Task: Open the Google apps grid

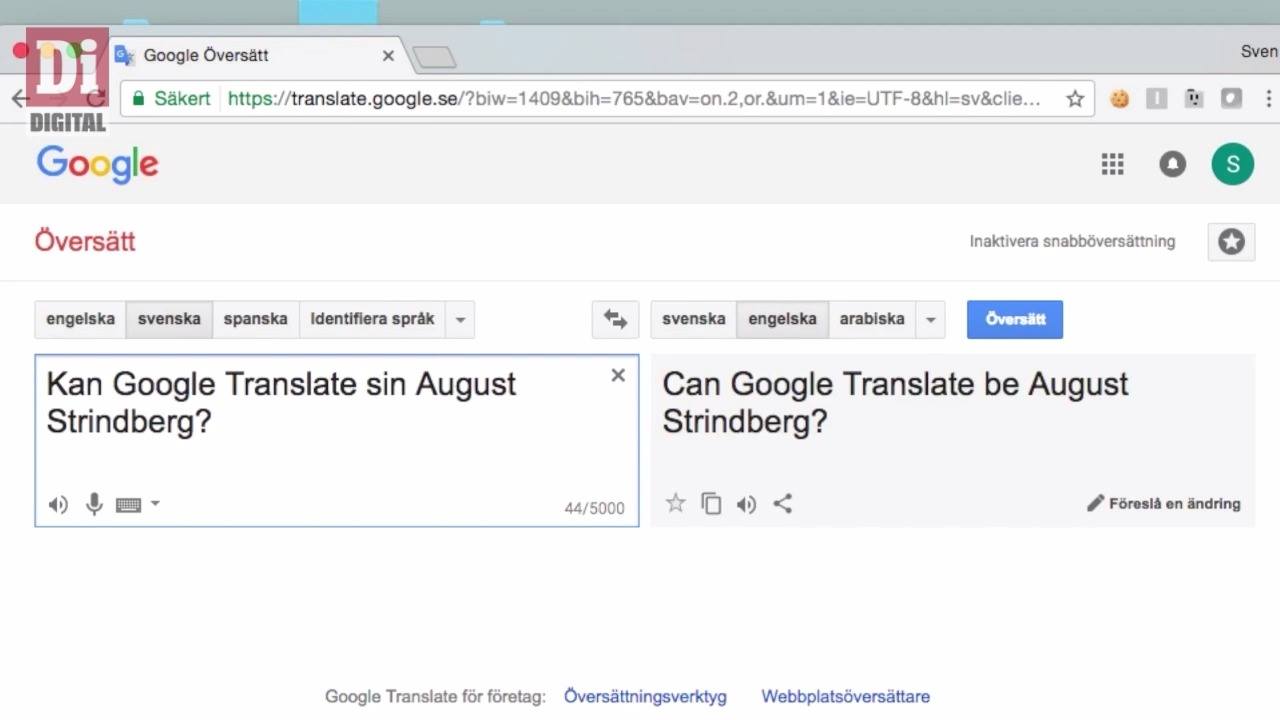Action: (x=1113, y=164)
